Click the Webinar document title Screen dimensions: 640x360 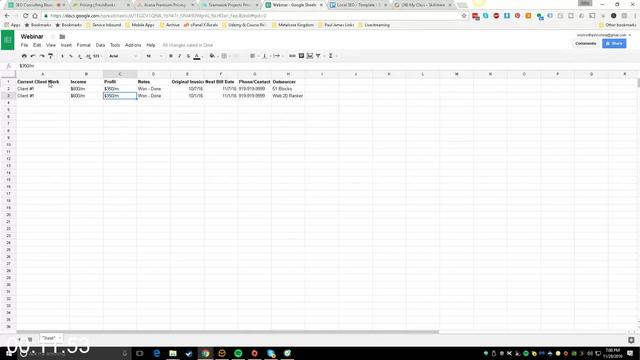coord(32,36)
